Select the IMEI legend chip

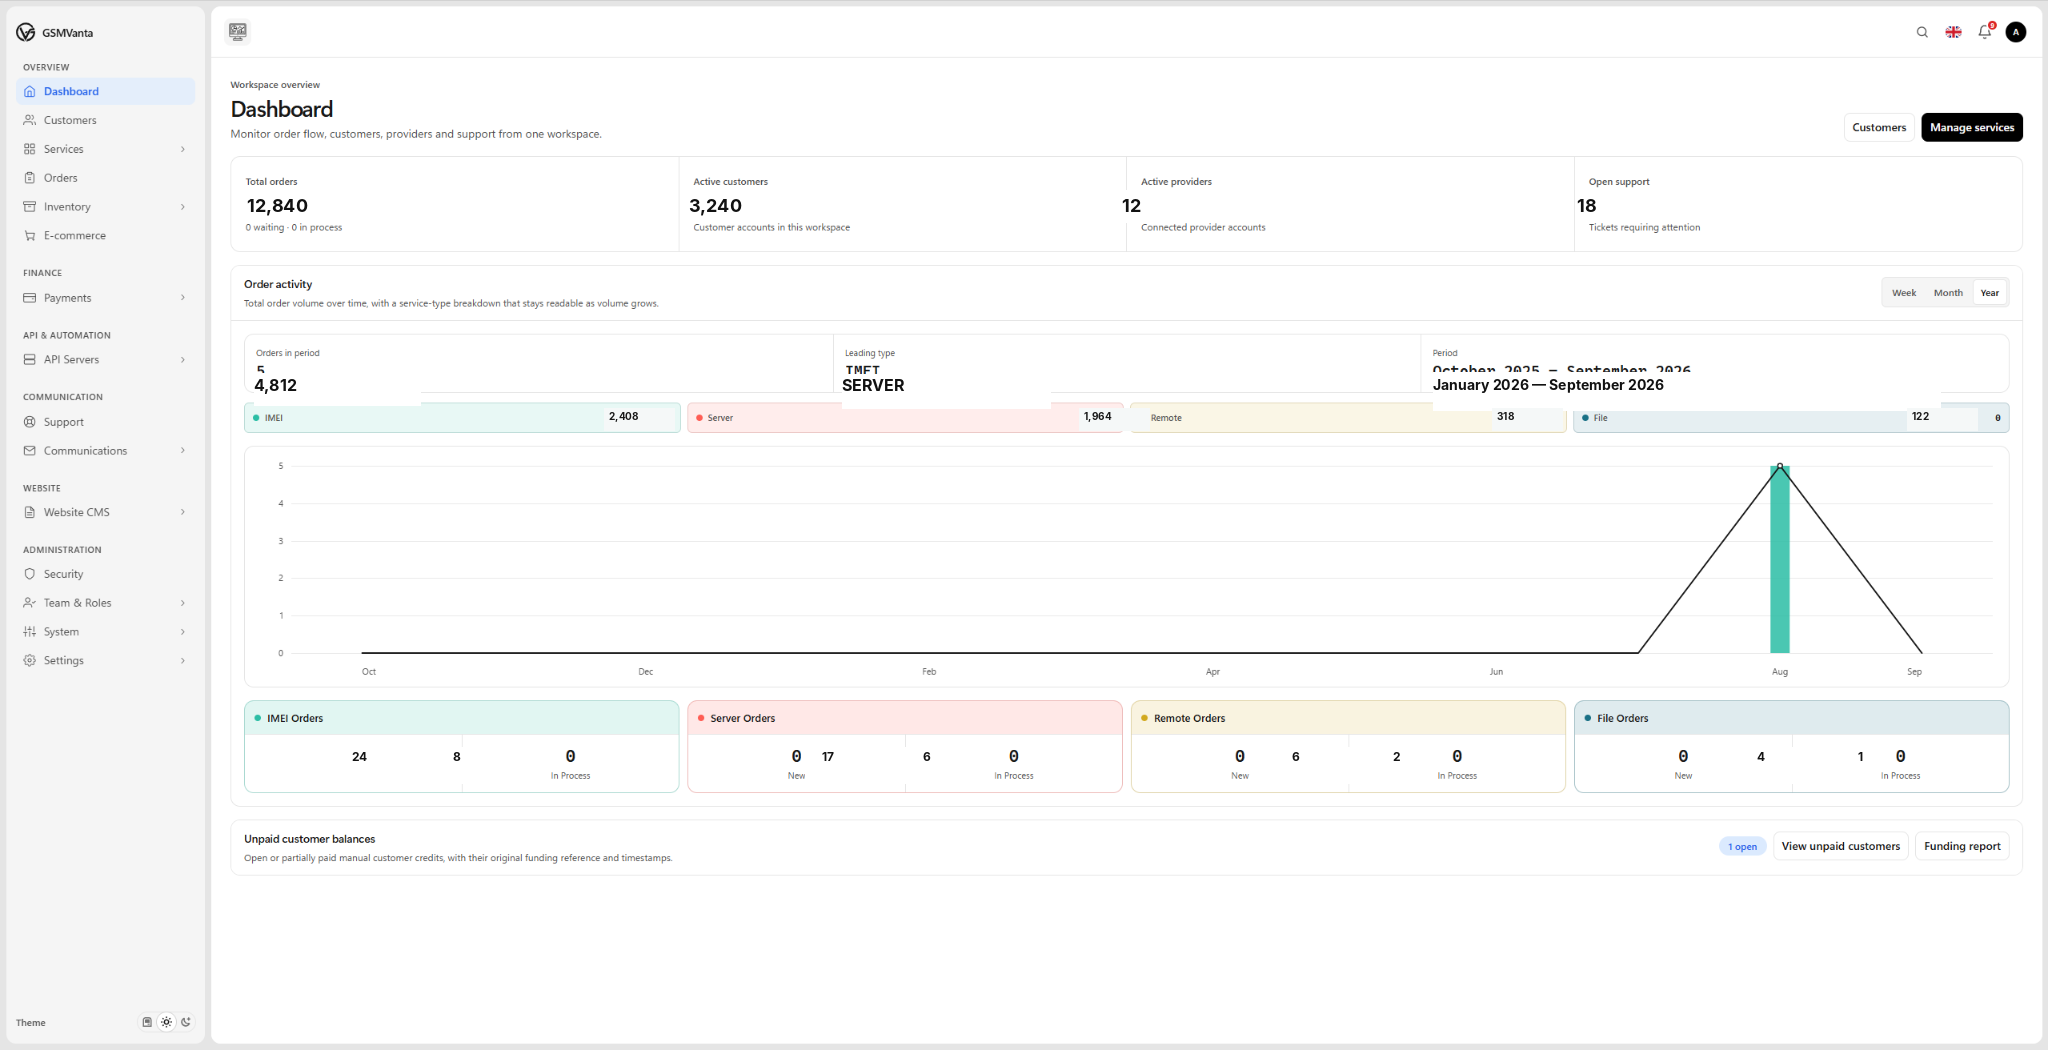[462, 418]
